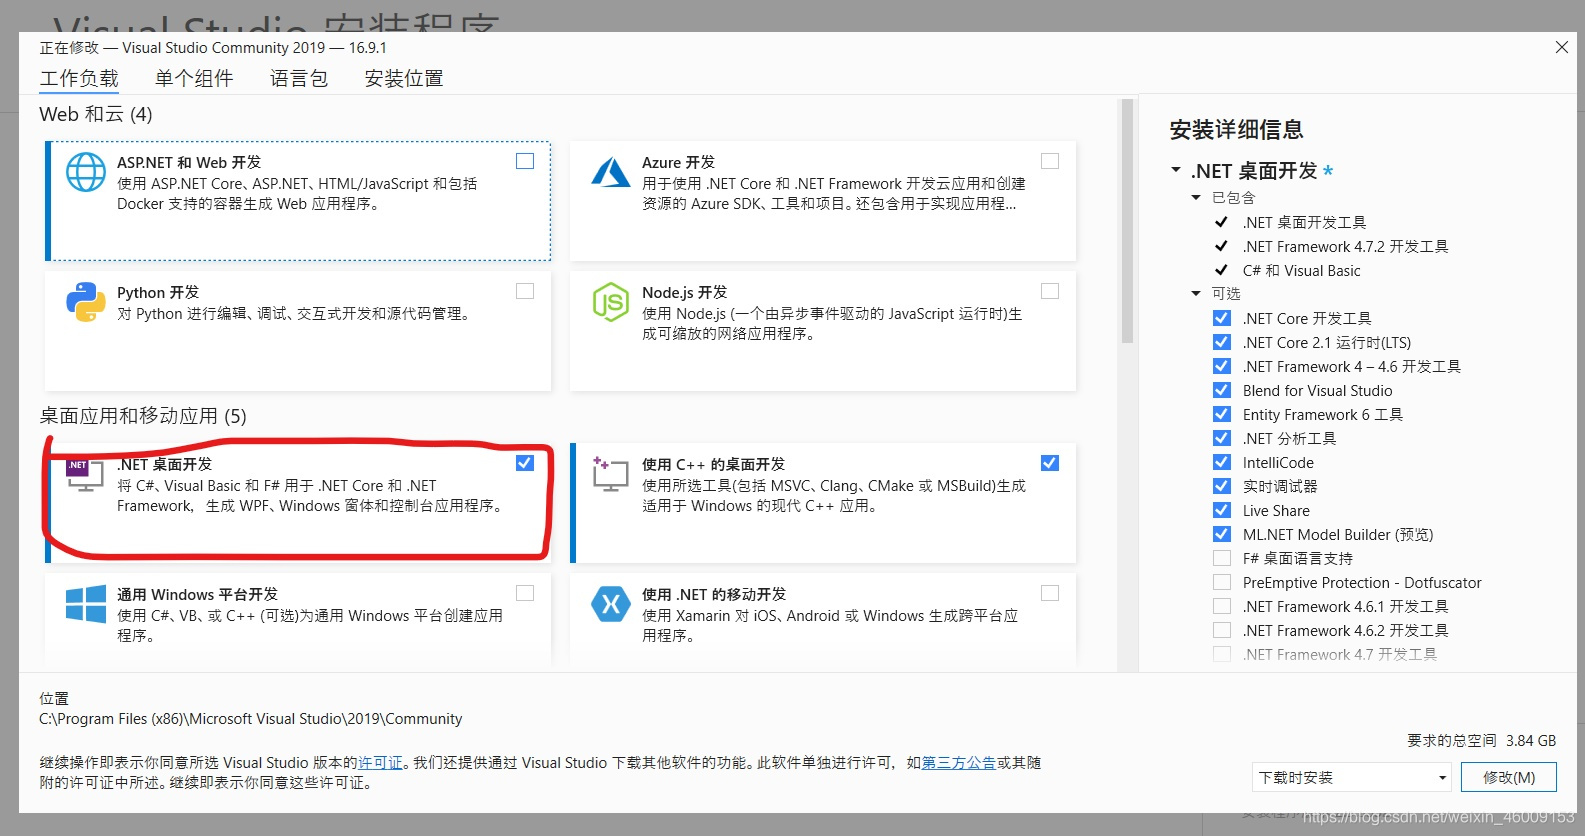1585x836 pixels.
Task: Close the Visual Studio installer dialog
Action: 1562,47
